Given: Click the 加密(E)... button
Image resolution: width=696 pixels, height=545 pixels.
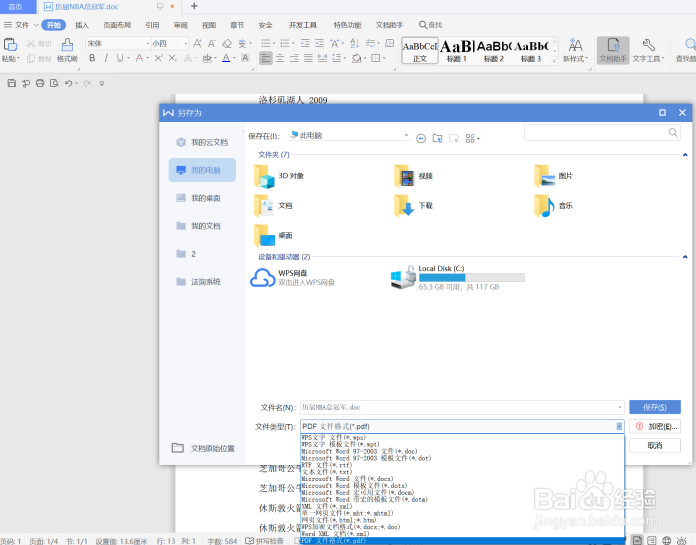Looking at the screenshot, I should click(x=655, y=427).
